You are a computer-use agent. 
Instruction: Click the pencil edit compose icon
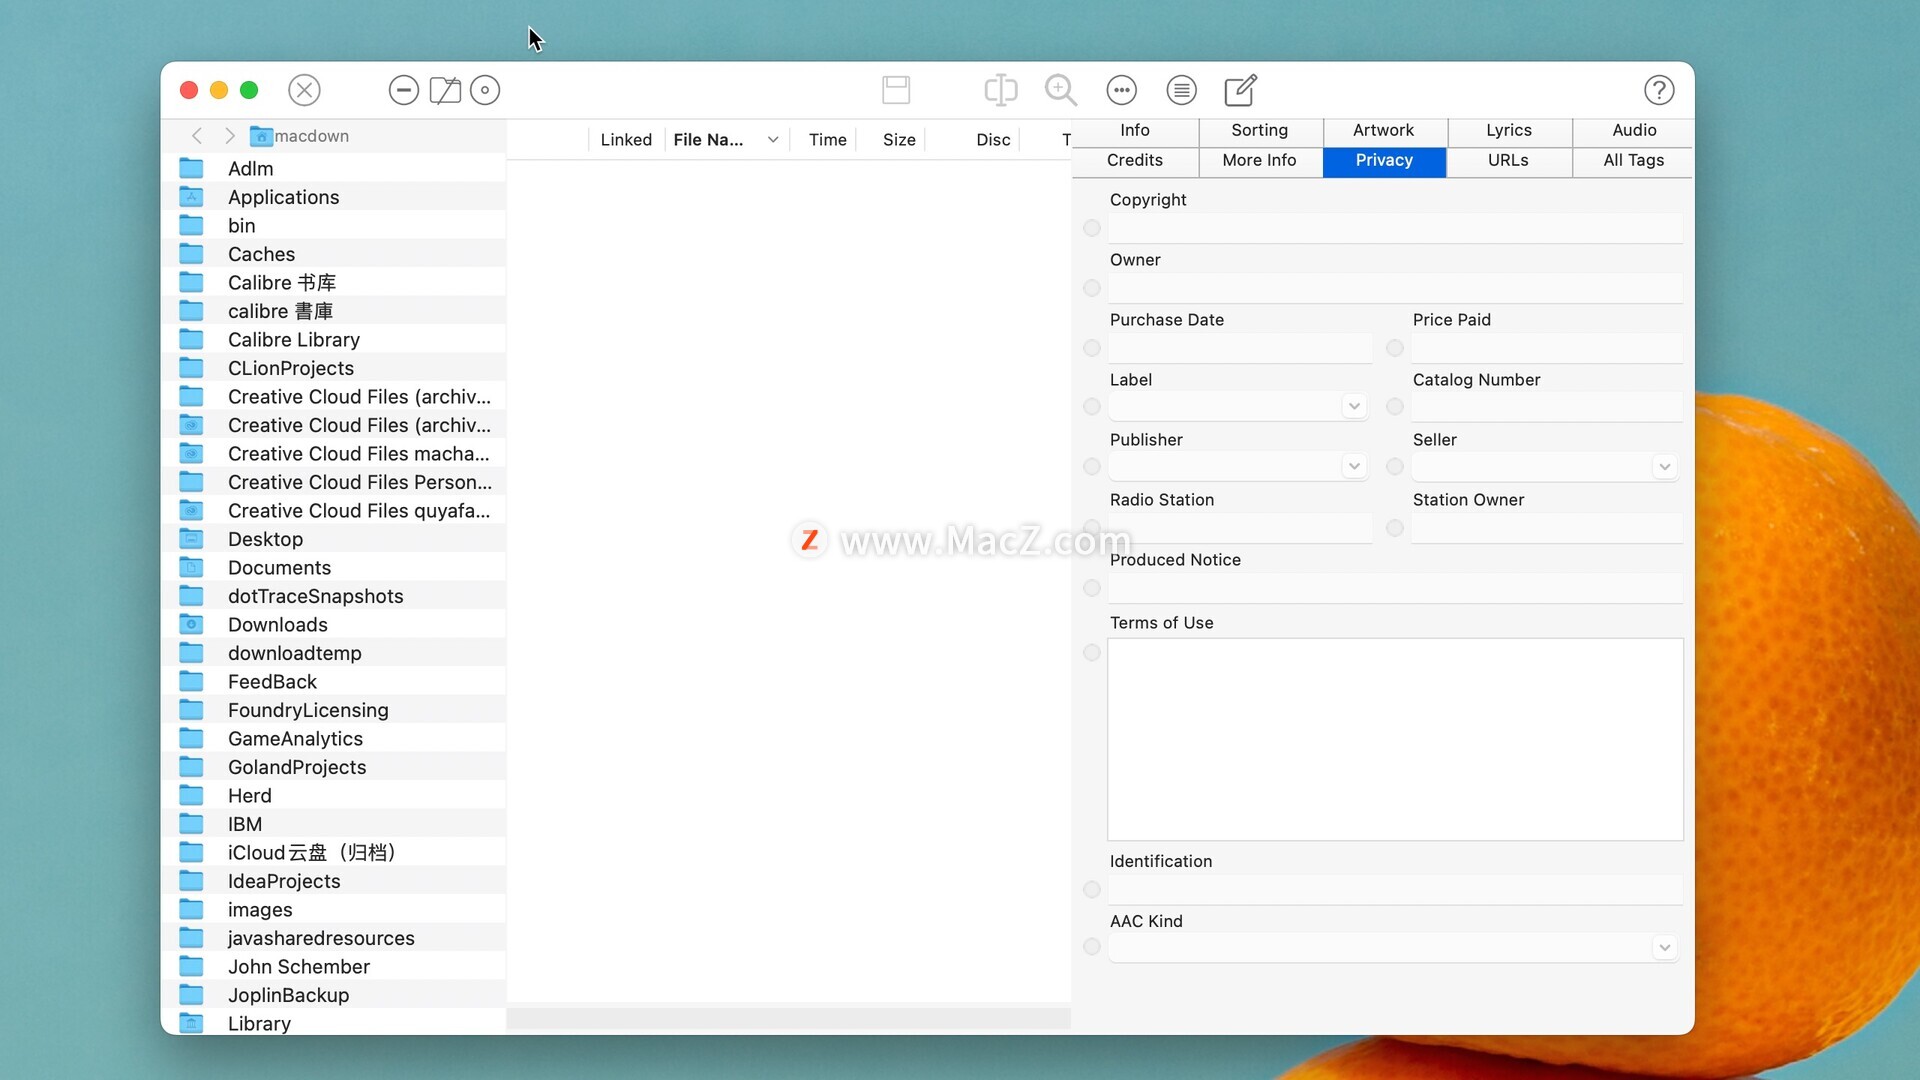click(x=1241, y=90)
